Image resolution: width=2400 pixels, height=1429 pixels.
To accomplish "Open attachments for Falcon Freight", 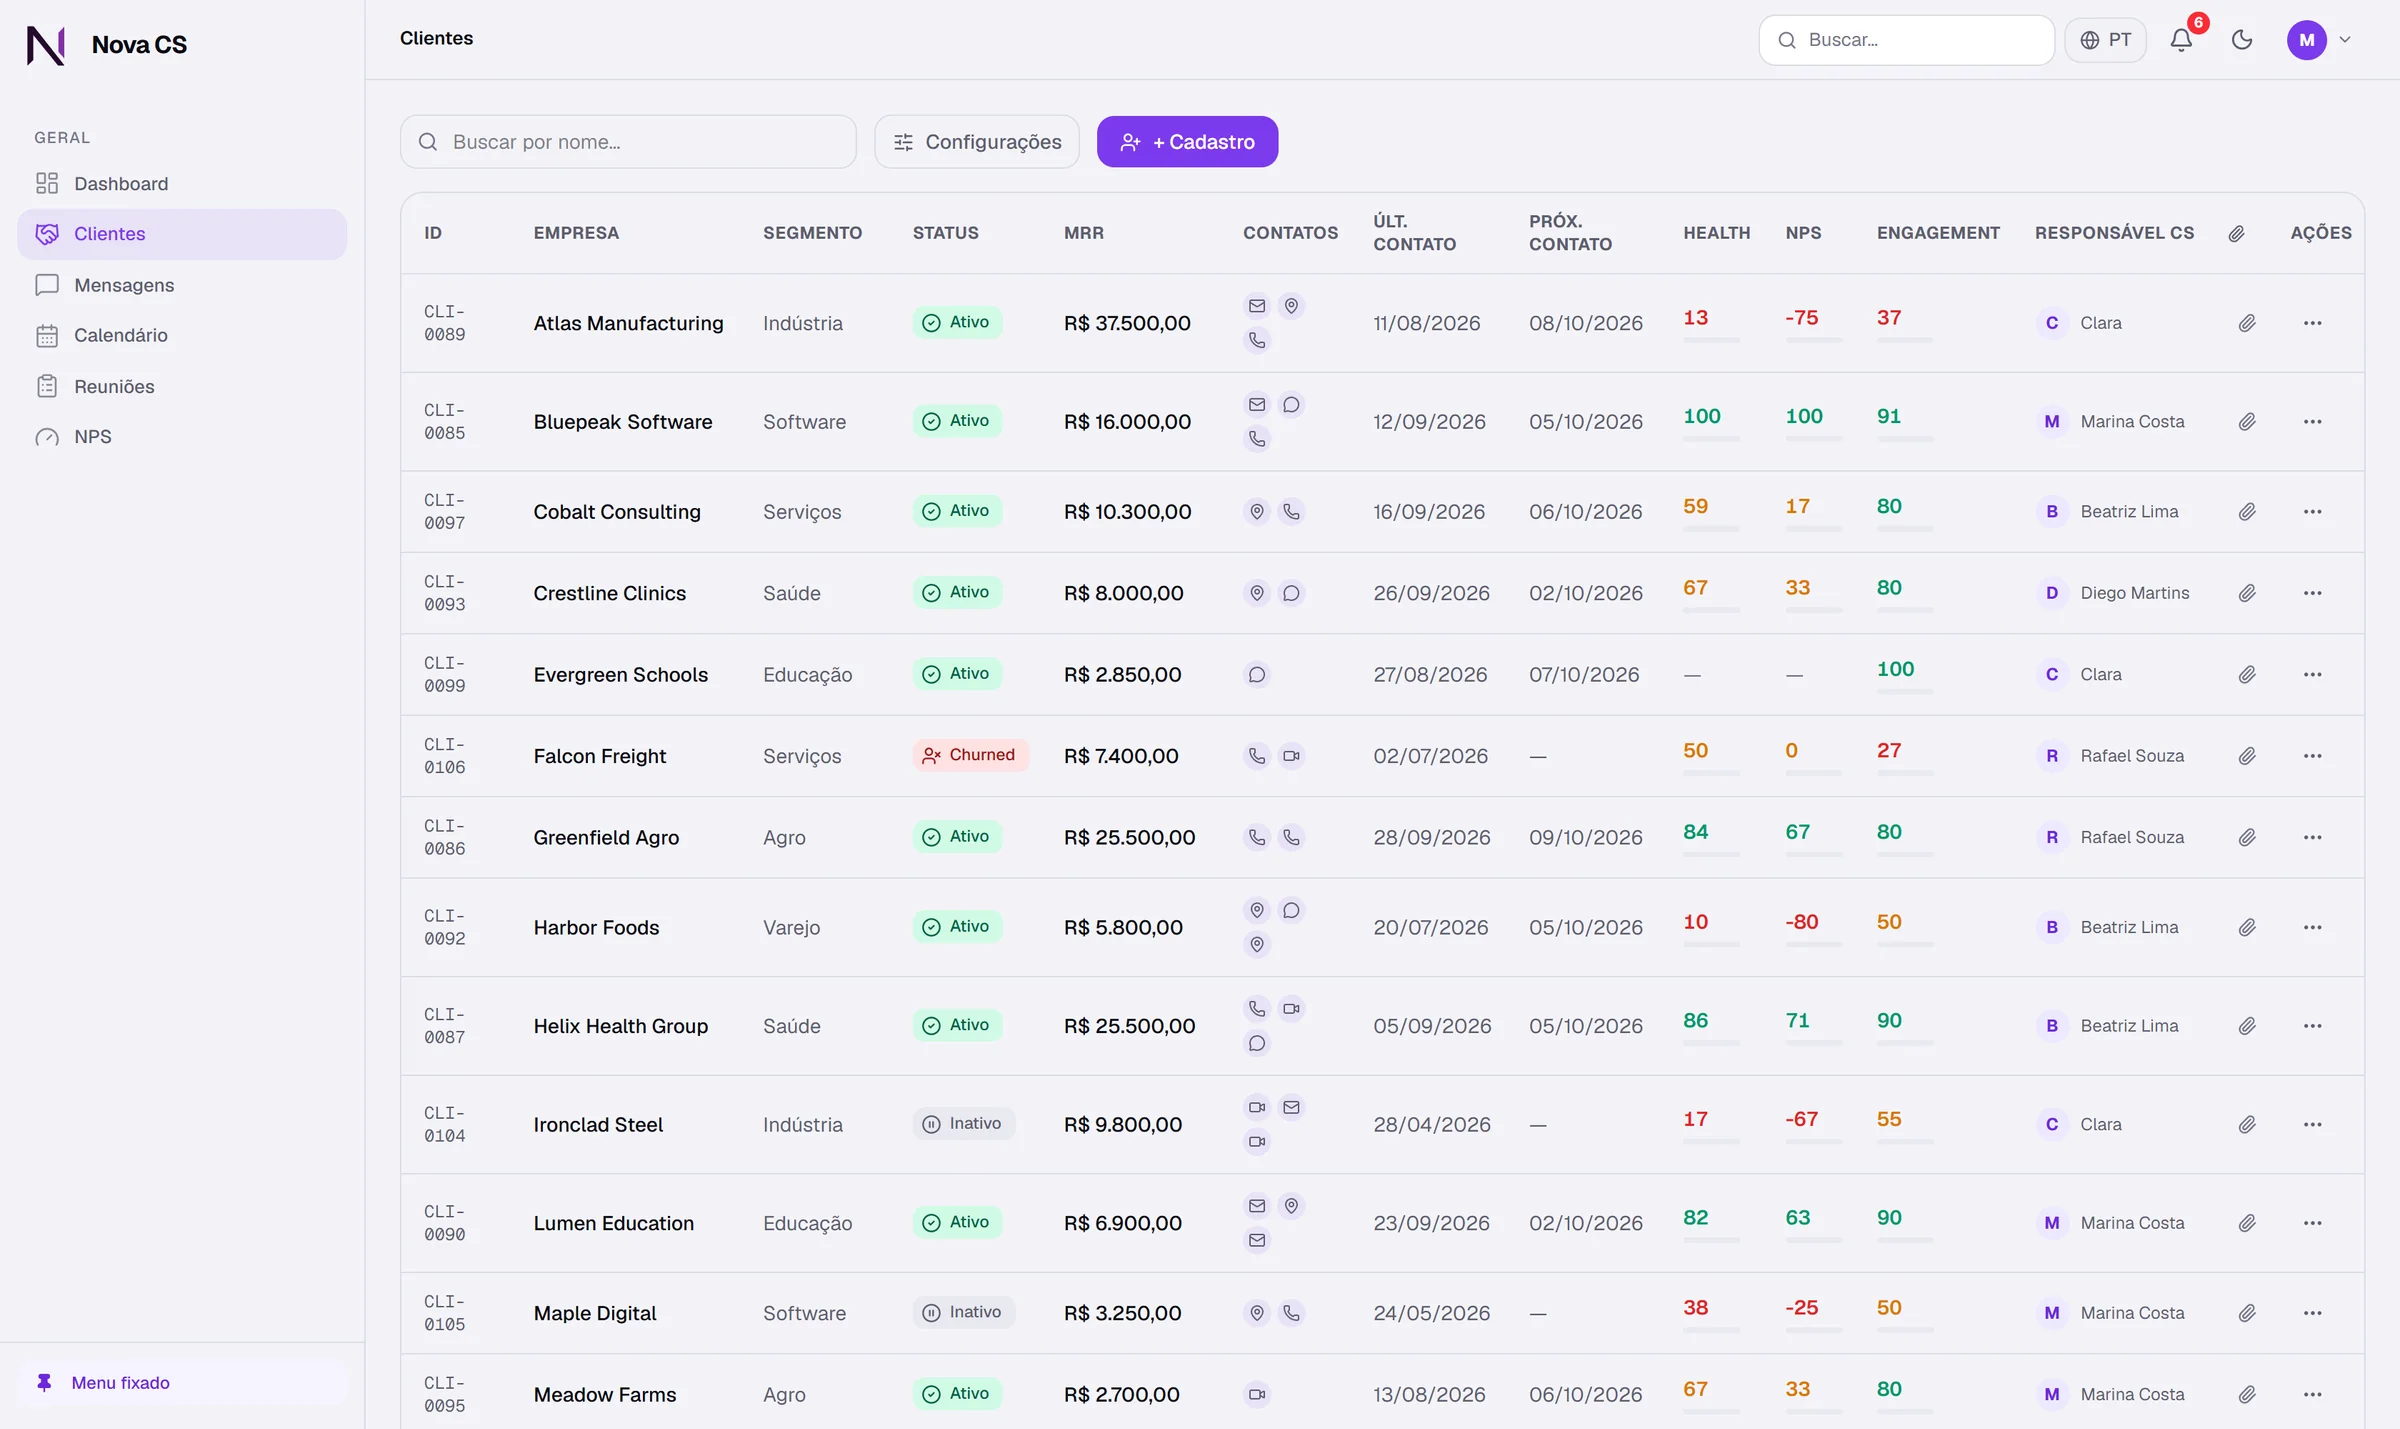I will point(2247,756).
